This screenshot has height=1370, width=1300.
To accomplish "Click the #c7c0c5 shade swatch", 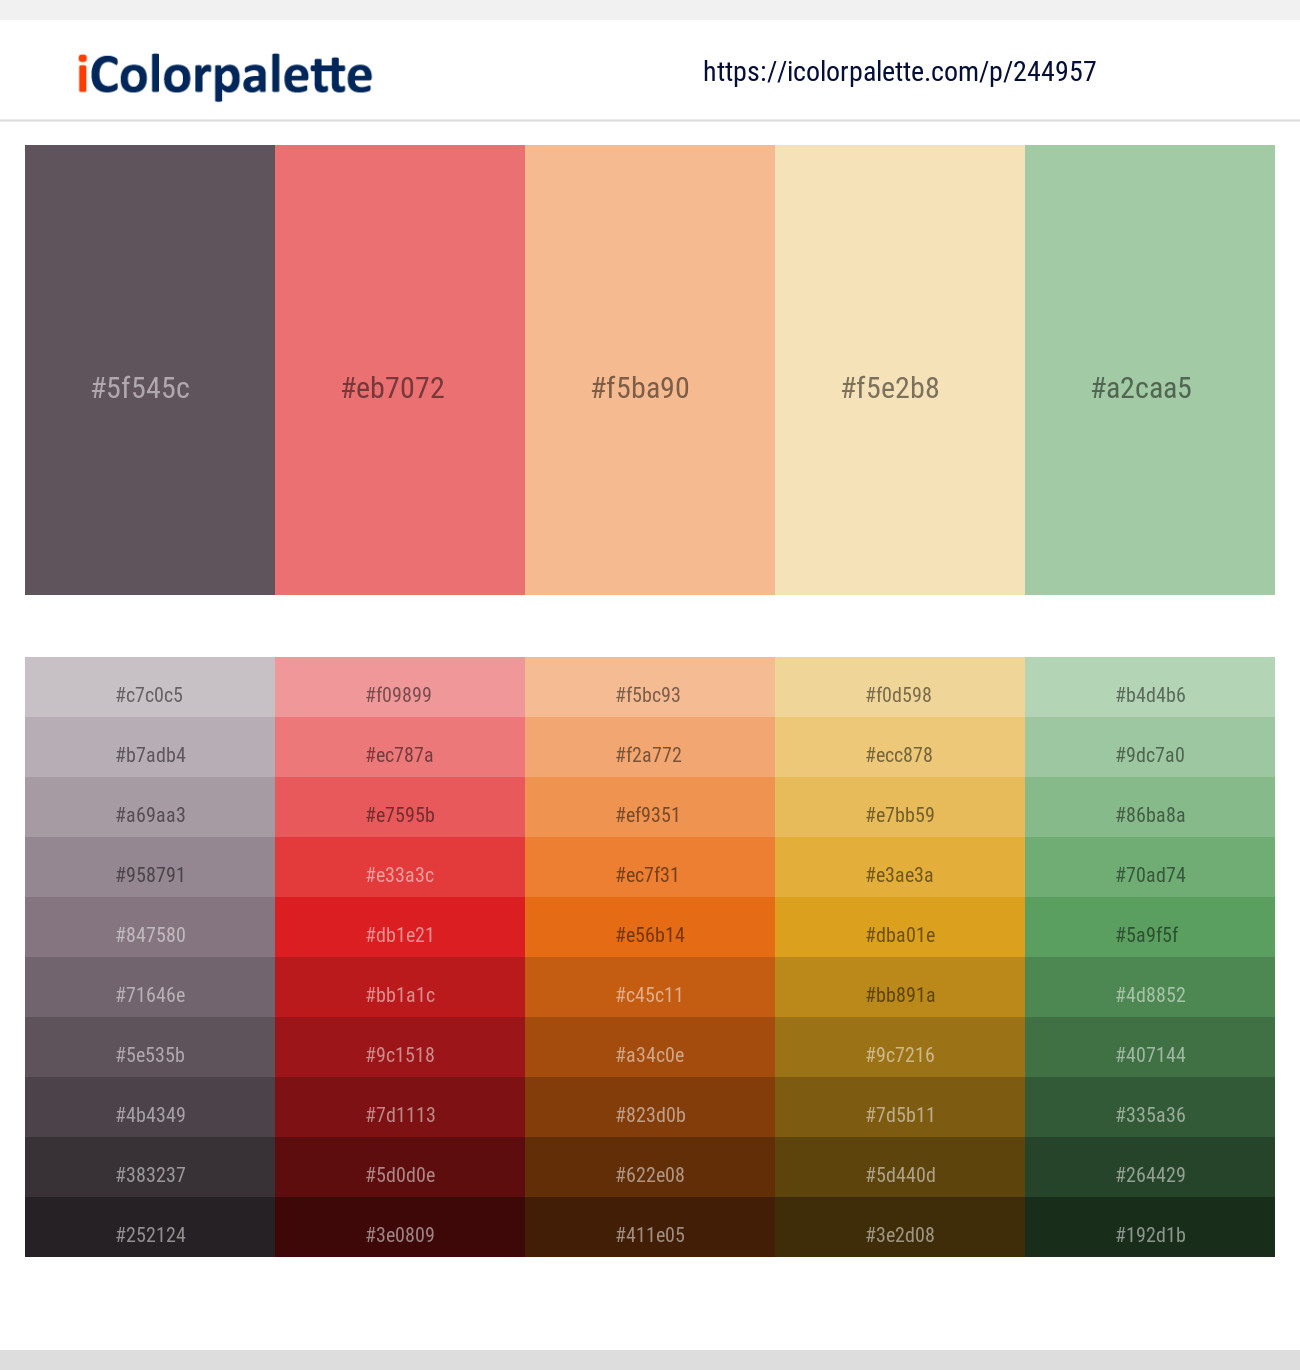I will [149, 695].
